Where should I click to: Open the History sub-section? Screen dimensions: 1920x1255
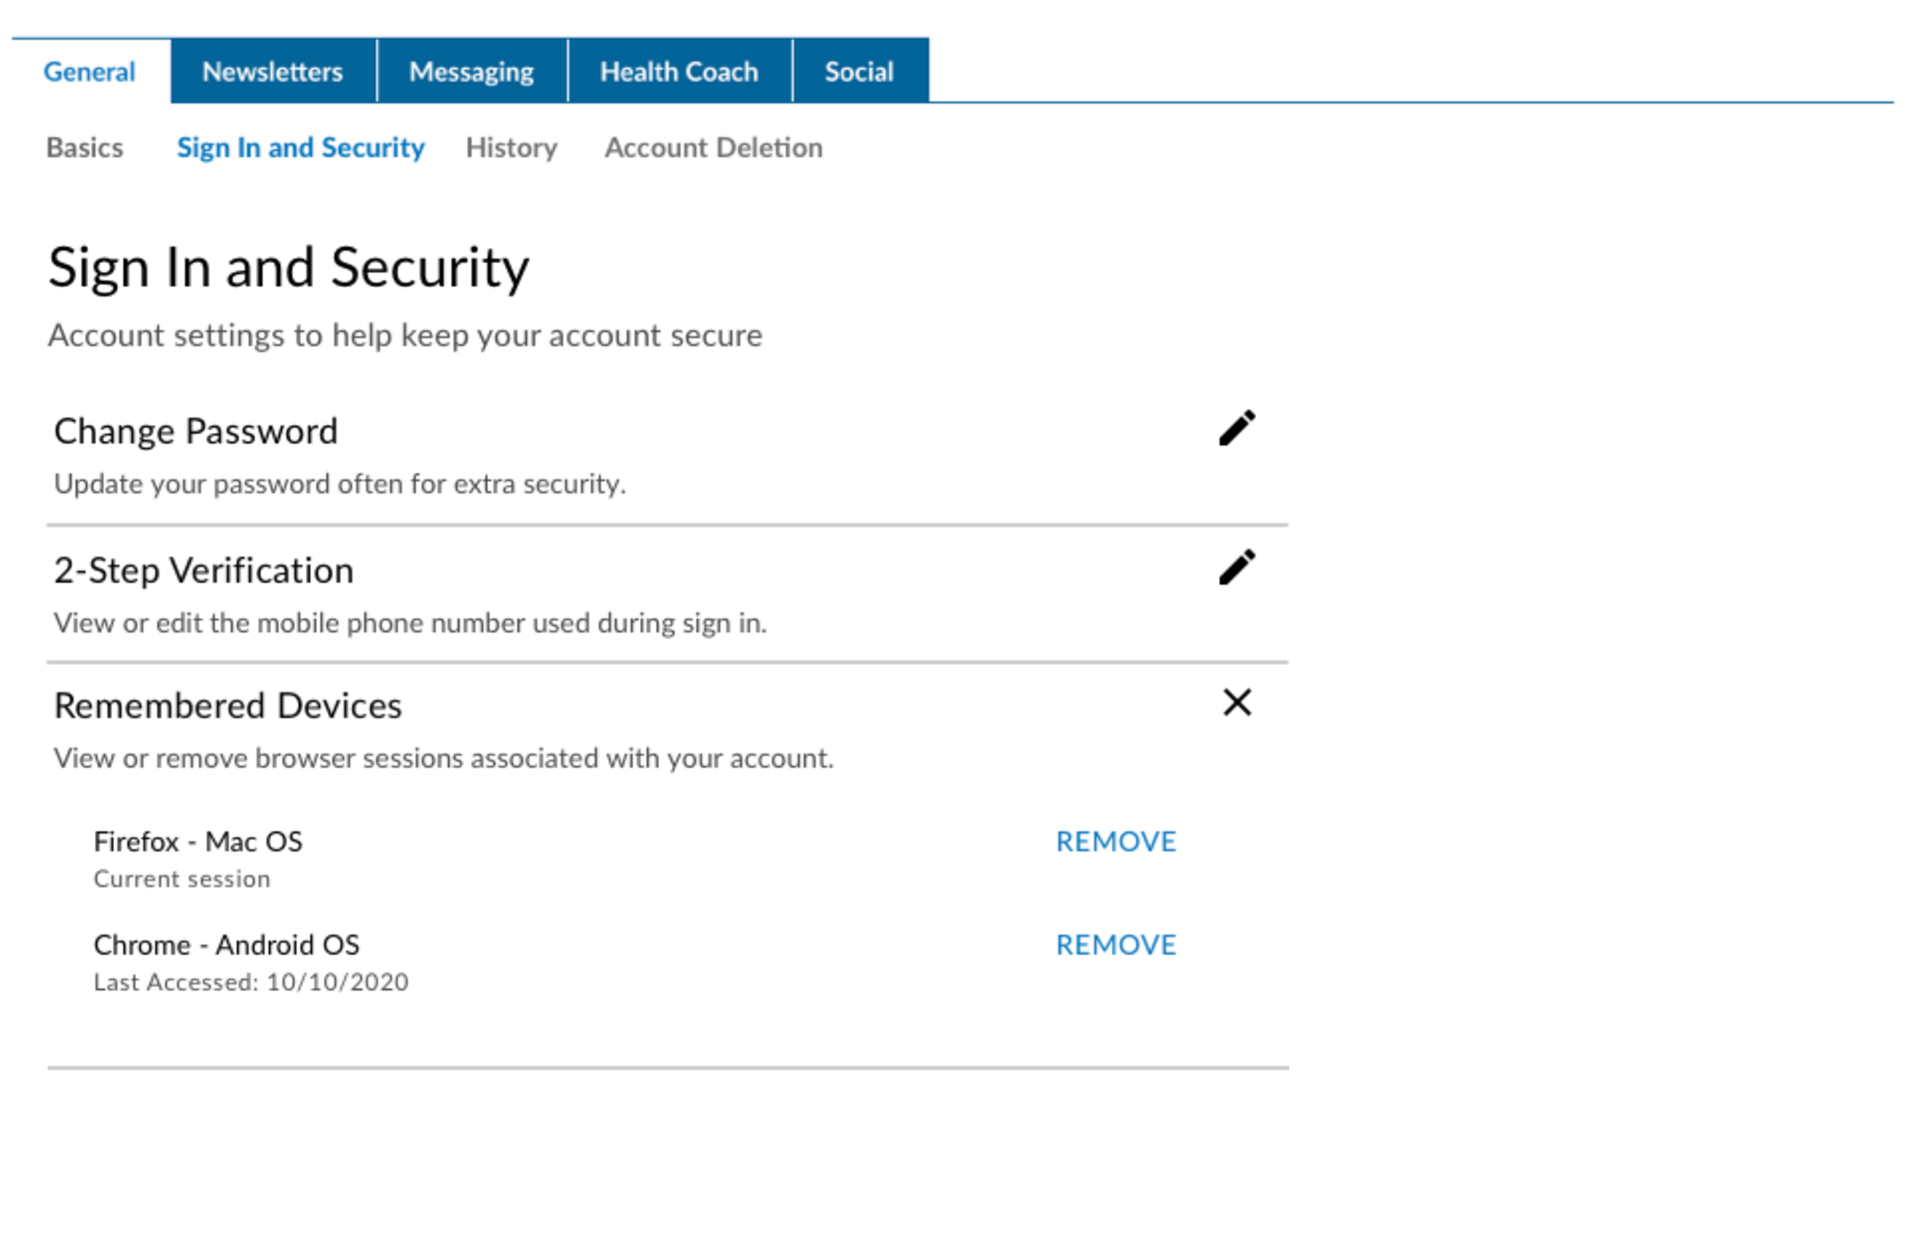(x=511, y=147)
